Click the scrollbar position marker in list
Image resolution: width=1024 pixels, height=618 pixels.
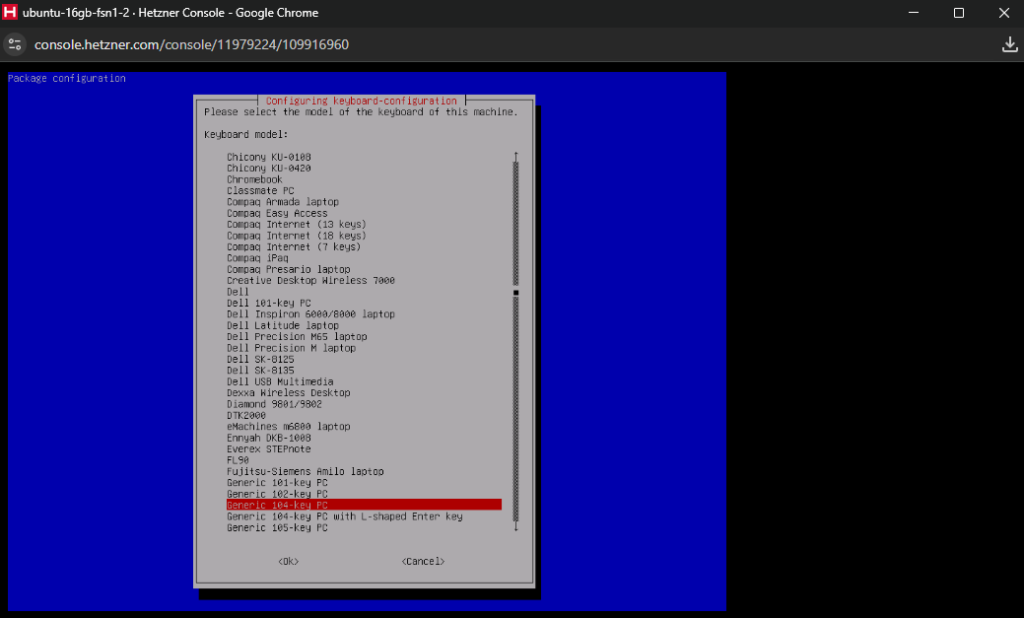(x=516, y=293)
